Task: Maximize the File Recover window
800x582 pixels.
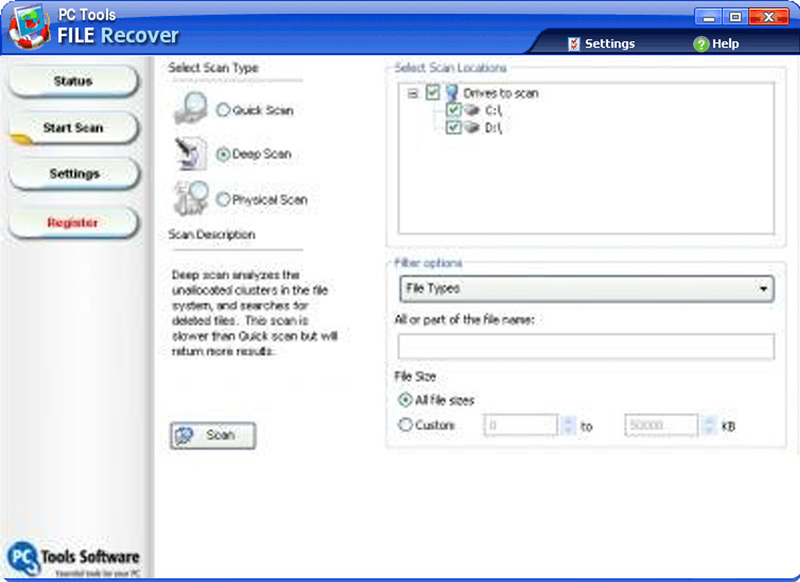Action: tap(735, 17)
